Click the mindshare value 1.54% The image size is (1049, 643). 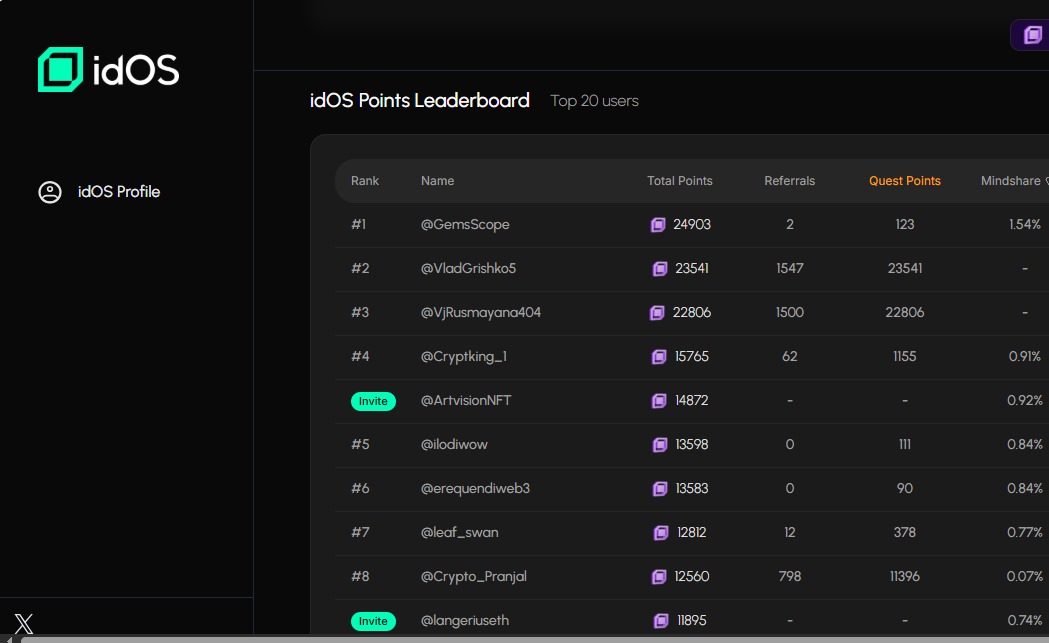pos(1025,225)
